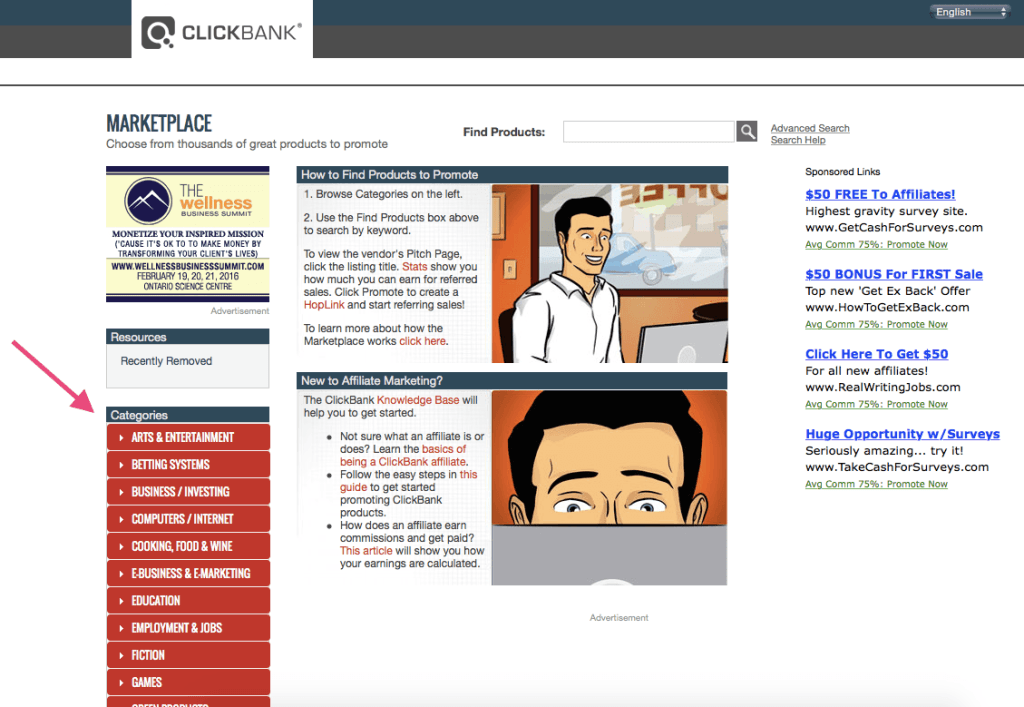
Task: Expand the Betting Systems category arrow
Action: [121, 465]
